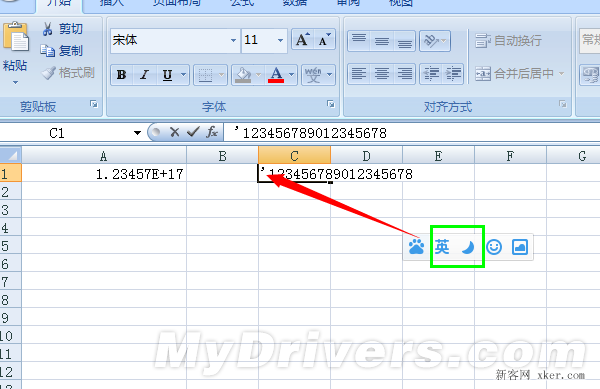
Task: Click the Increase Indent button
Action: click(453, 73)
